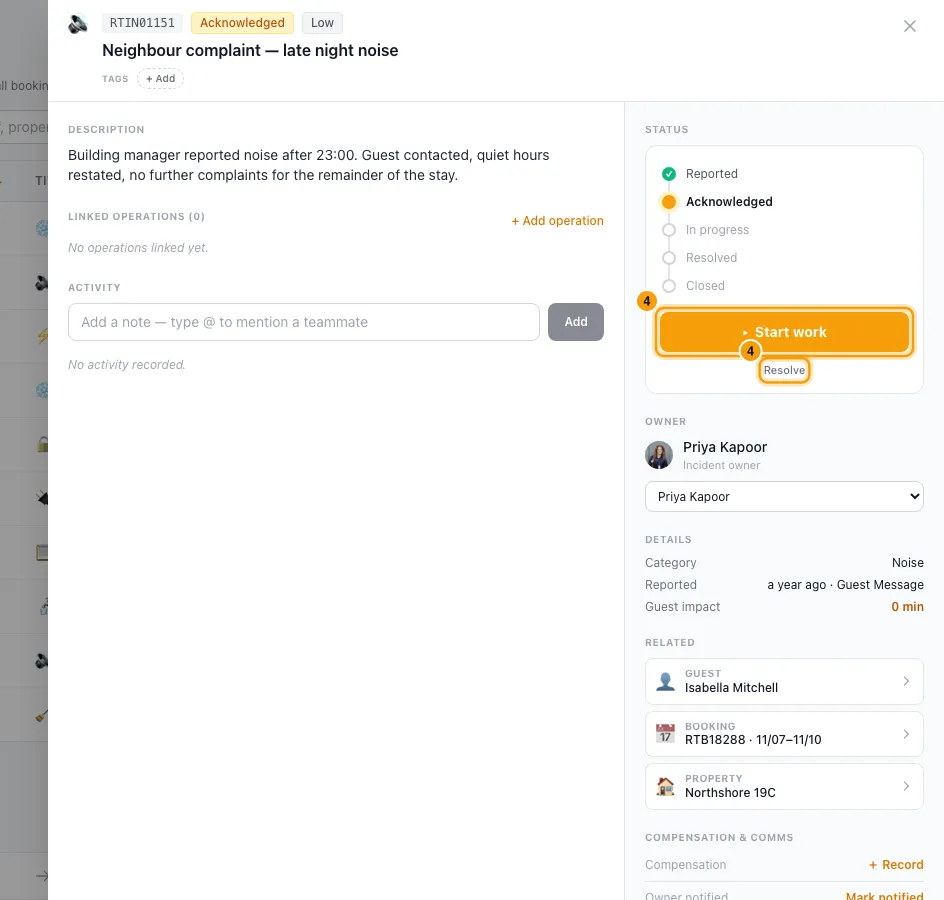944x900 pixels.
Task: Click the small Resolve button
Action: (784, 370)
